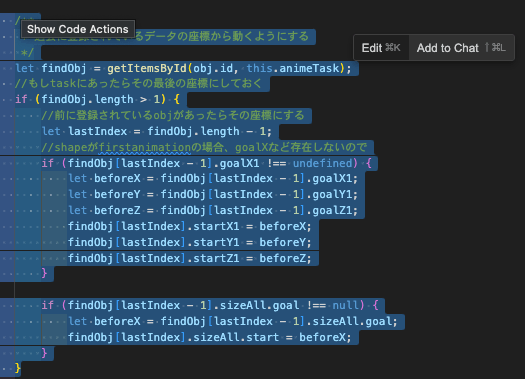Click getItemsById function call

[147, 68]
